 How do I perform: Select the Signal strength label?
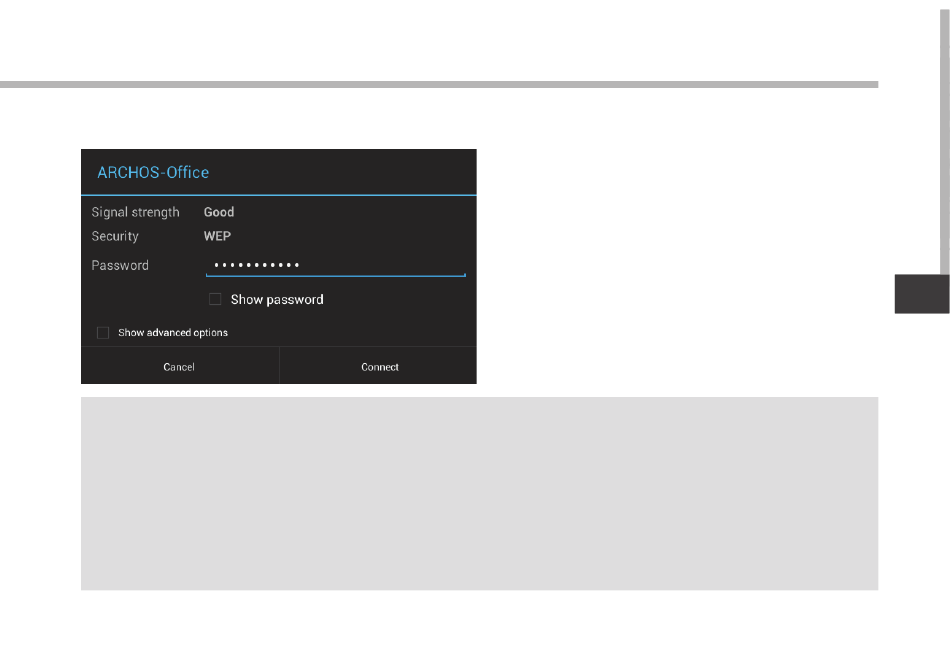click(135, 213)
